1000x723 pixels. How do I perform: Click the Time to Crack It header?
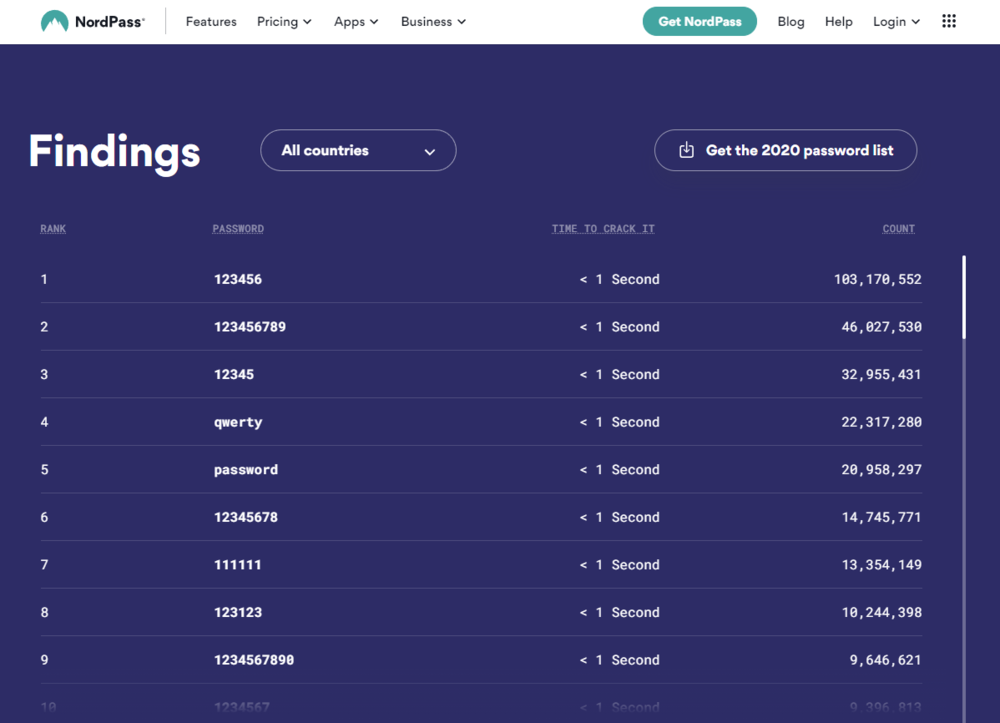[x=603, y=229]
